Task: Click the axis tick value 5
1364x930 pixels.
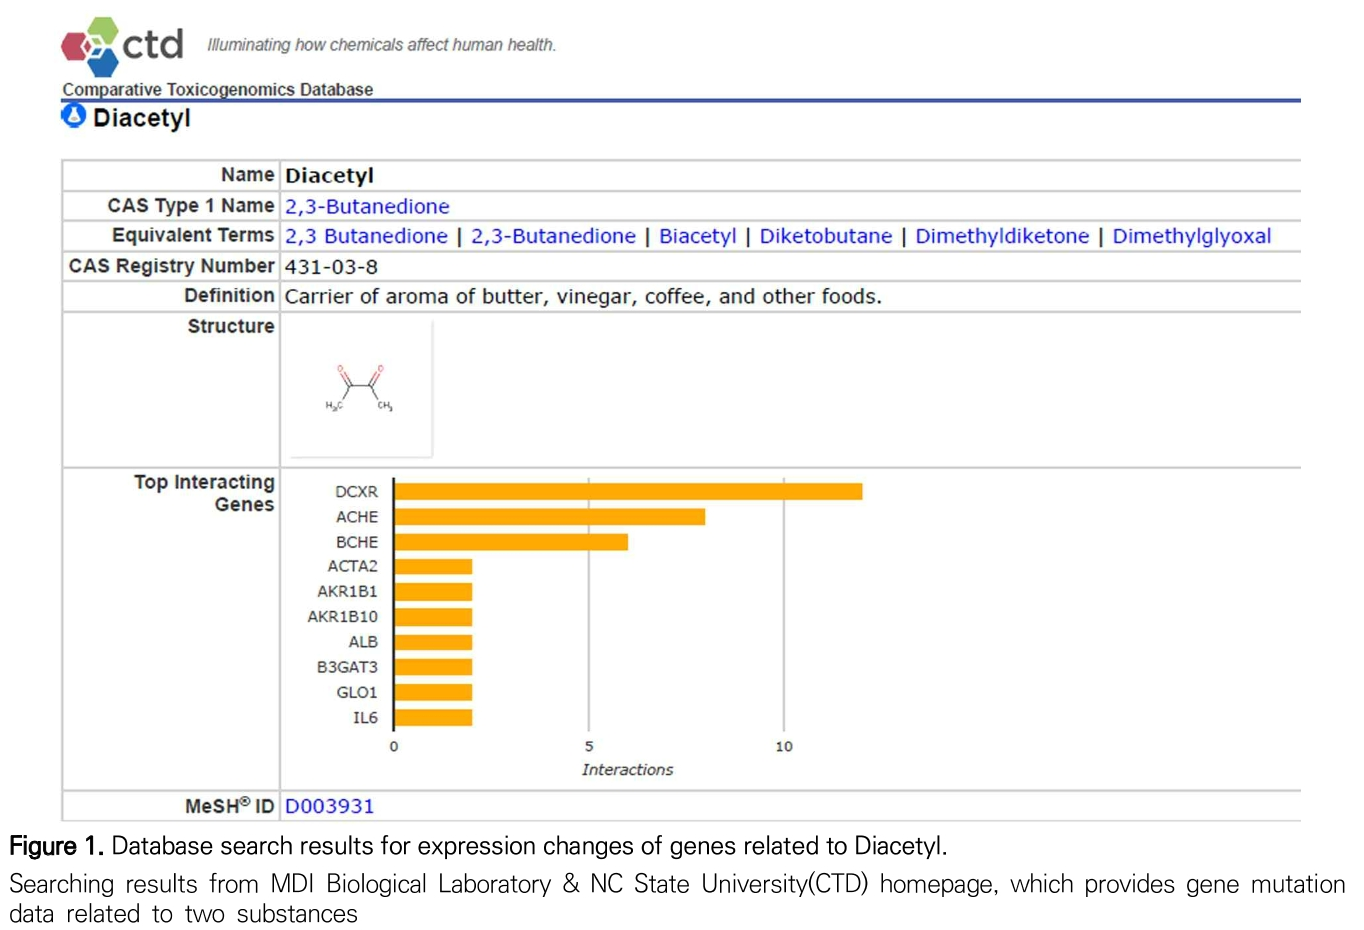Action: coord(589,746)
